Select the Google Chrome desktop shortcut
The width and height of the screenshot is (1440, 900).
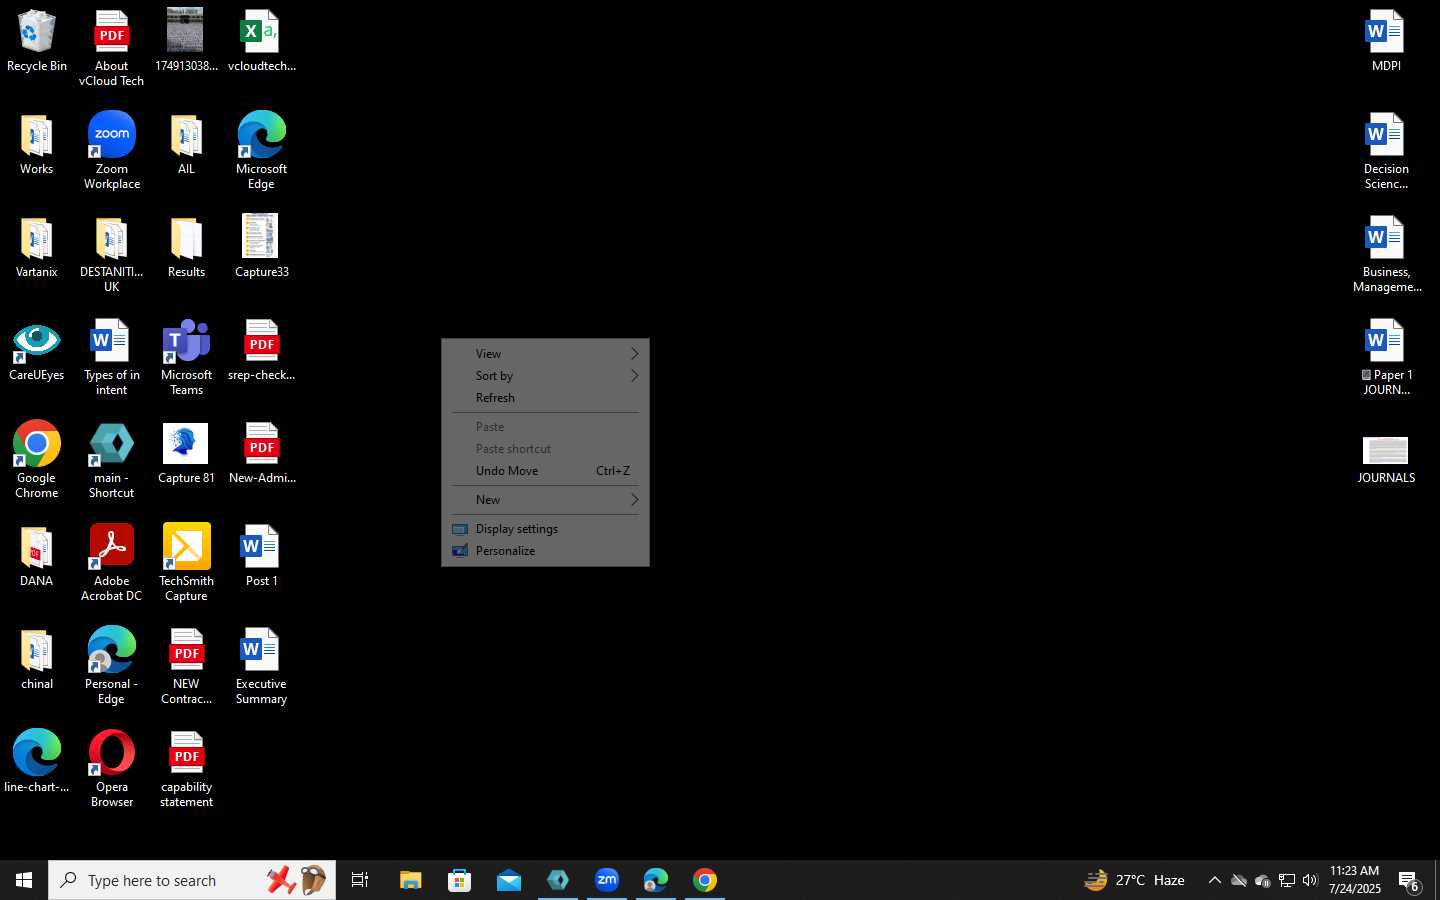37,460
